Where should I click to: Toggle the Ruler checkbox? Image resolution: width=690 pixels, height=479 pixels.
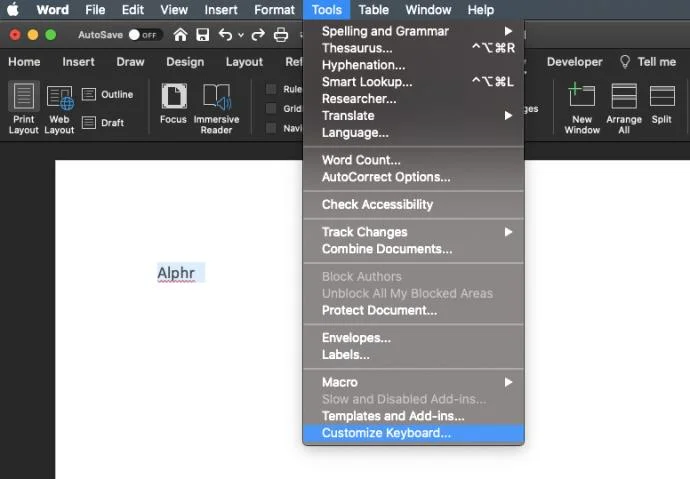(x=271, y=89)
